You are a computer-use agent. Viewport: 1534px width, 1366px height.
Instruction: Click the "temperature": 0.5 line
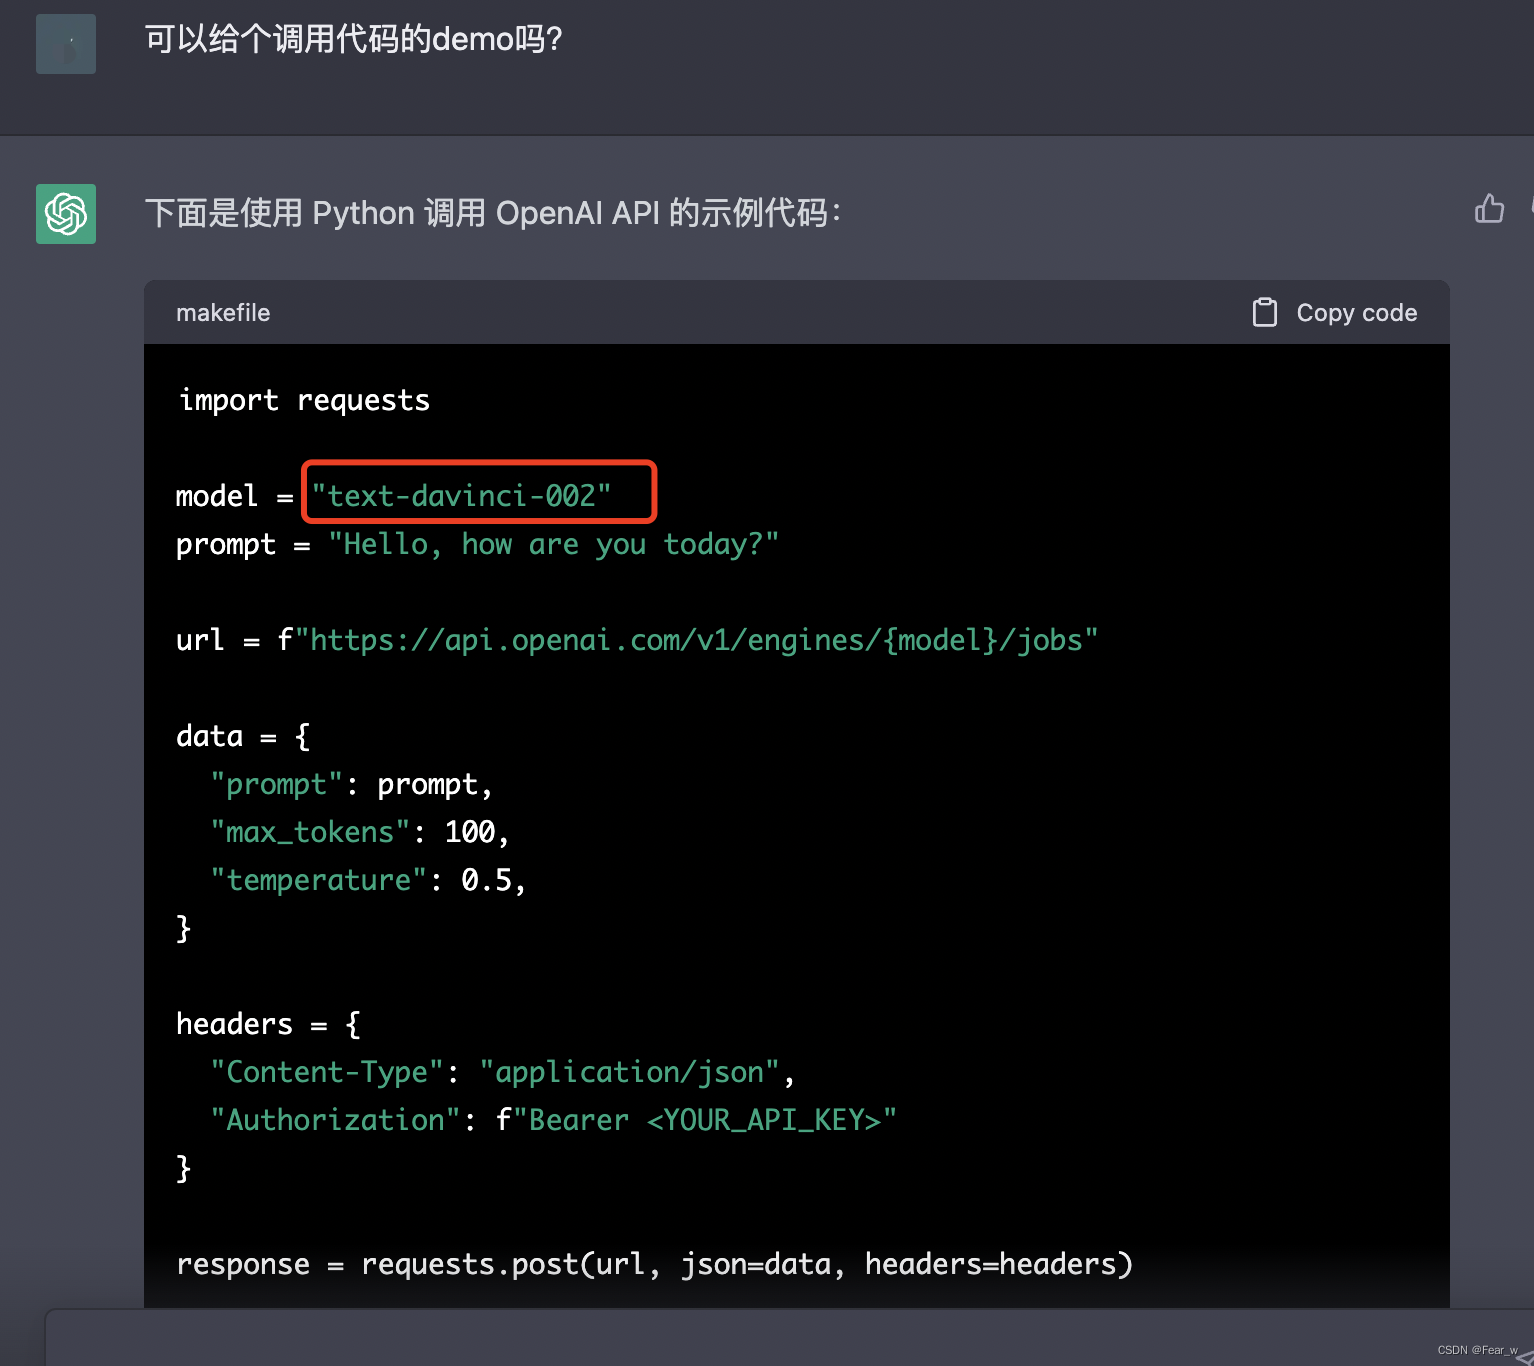[x=368, y=880]
